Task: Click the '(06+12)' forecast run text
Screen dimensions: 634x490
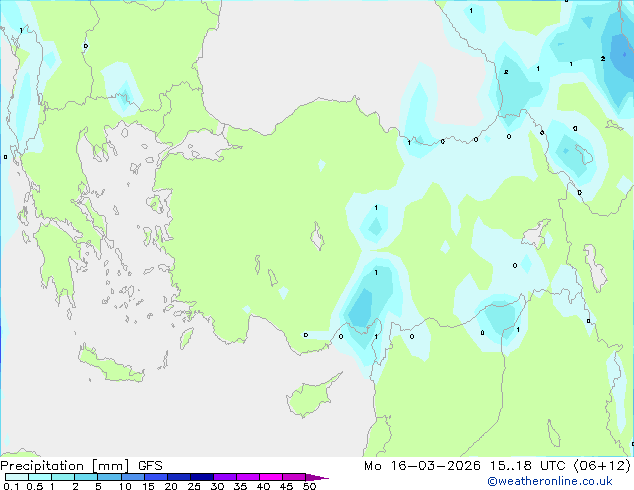Action: pyautogui.click(x=602, y=466)
